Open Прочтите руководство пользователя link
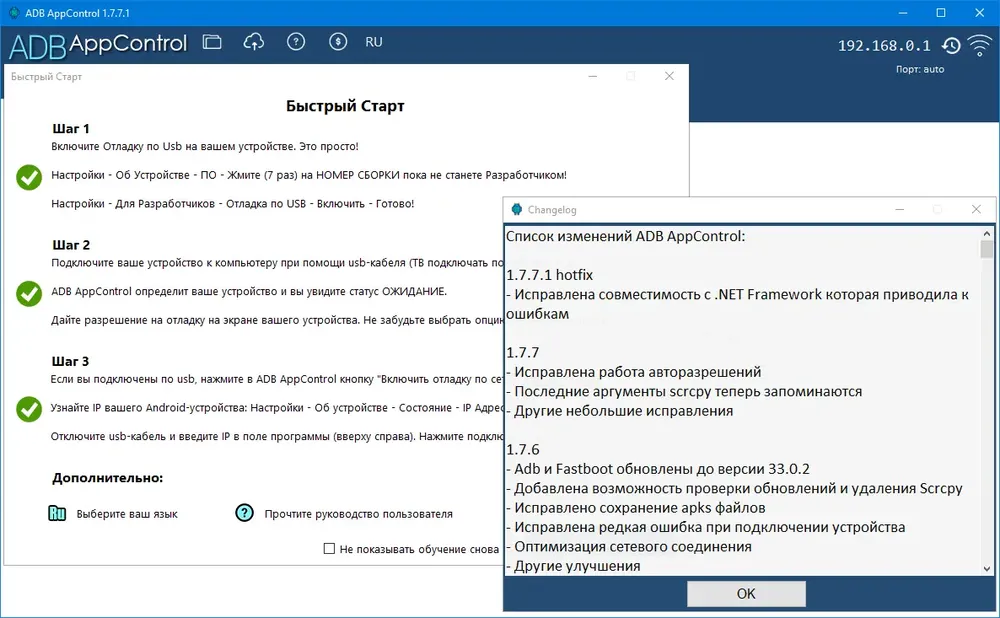 (x=358, y=514)
